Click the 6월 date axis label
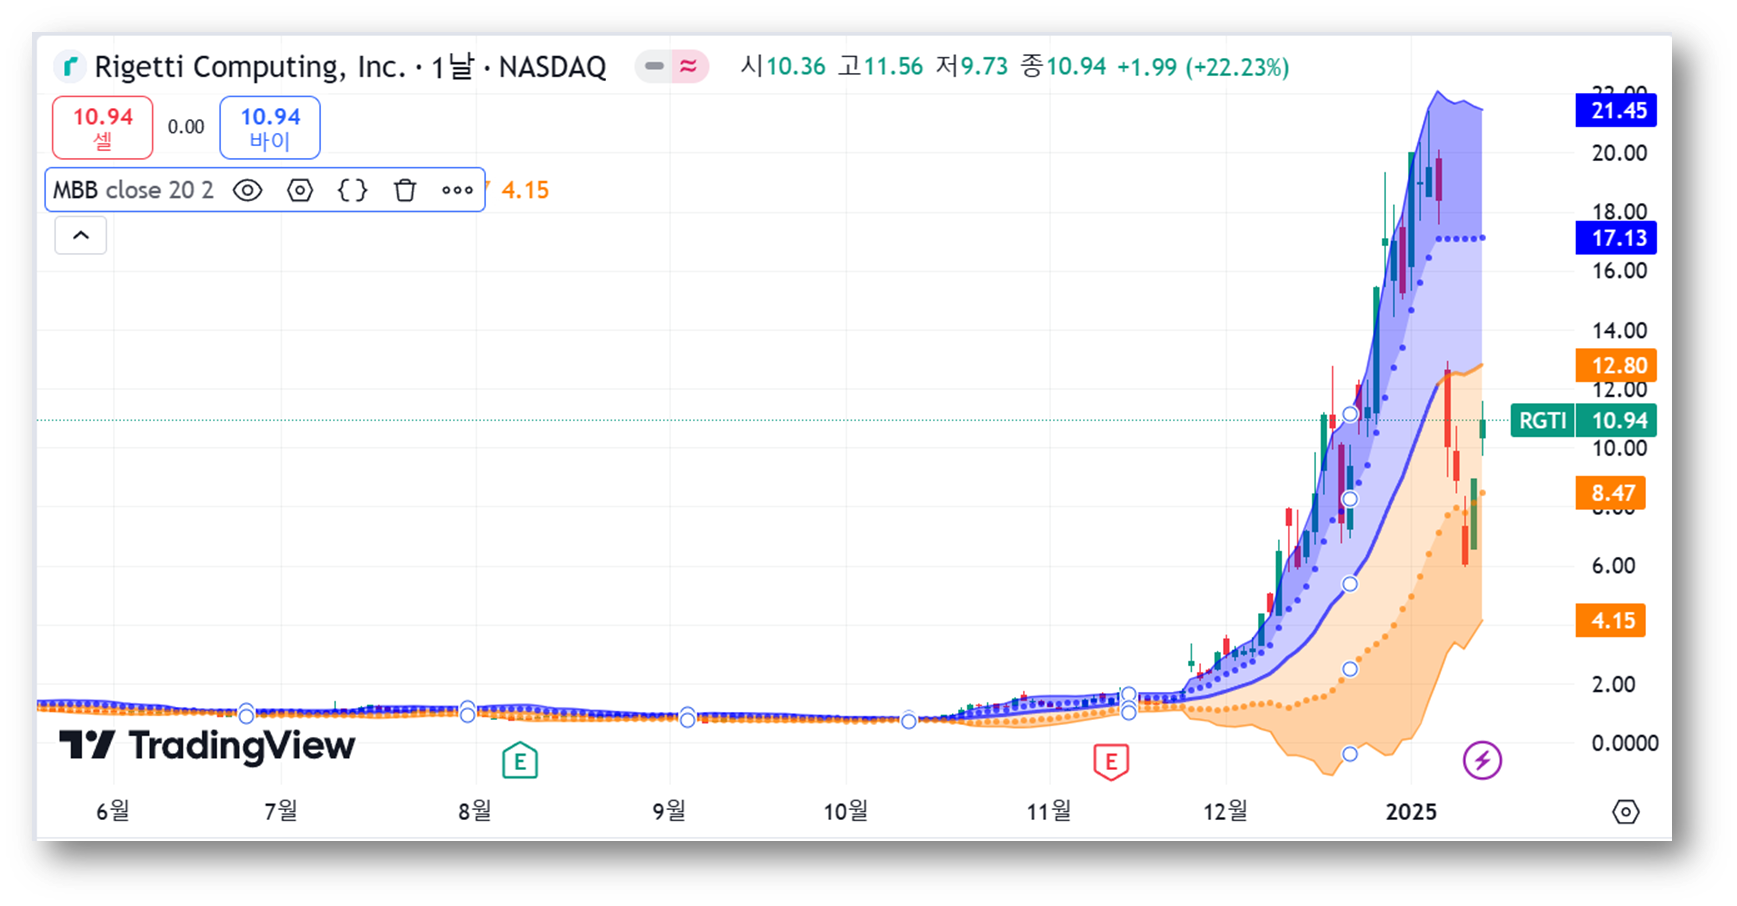Screen dimensions: 1737x906 point(113,811)
